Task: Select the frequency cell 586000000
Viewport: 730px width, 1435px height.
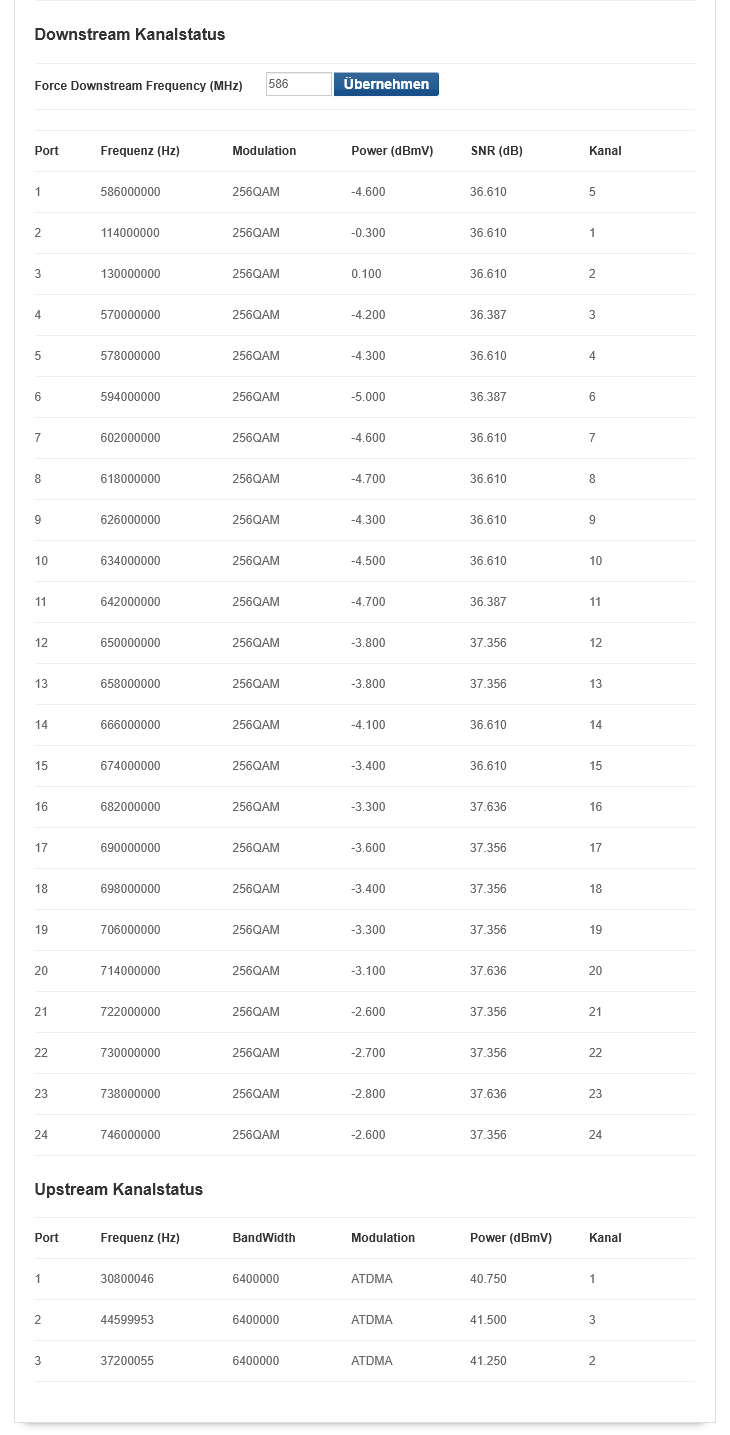Action: coord(130,192)
